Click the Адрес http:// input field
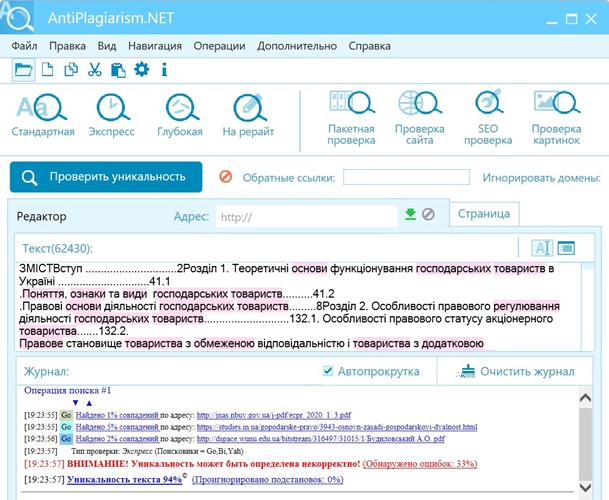The height and width of the screenshot is (500, 609). (306, 216)
